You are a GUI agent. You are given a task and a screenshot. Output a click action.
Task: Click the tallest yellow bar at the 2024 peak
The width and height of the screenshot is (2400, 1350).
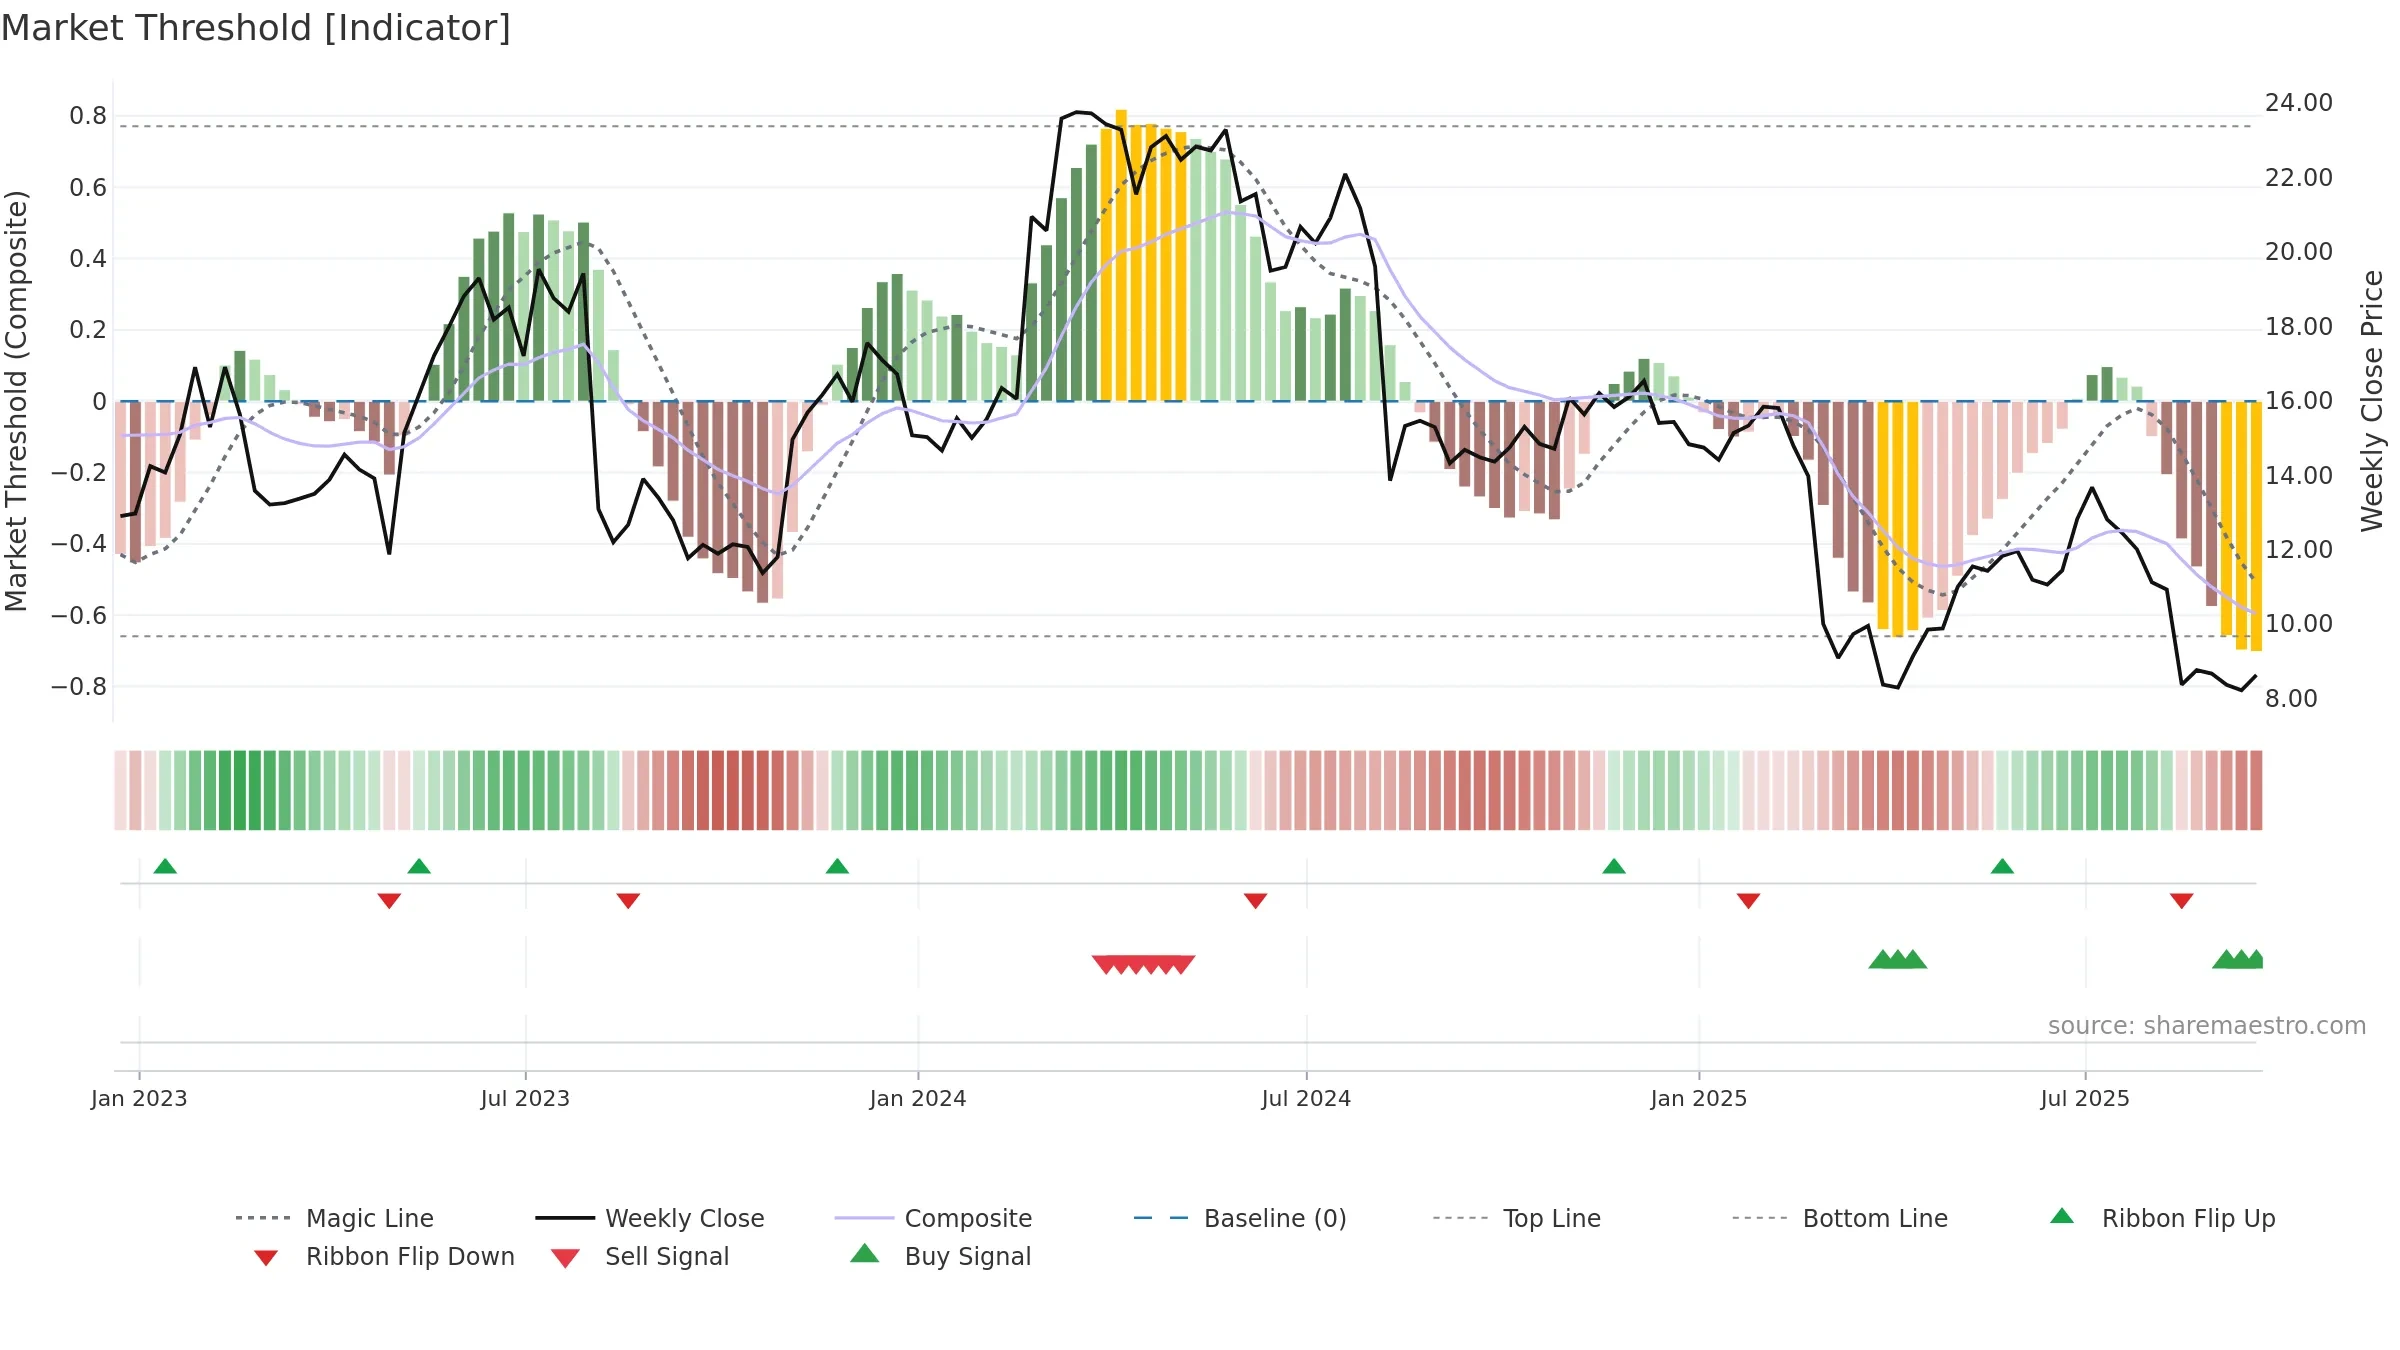pyautogui.click(x=1121, y=255)
